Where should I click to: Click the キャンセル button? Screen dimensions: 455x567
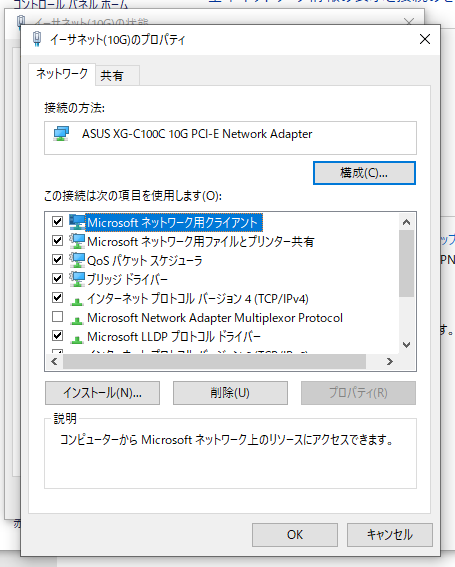click(390, 535)
